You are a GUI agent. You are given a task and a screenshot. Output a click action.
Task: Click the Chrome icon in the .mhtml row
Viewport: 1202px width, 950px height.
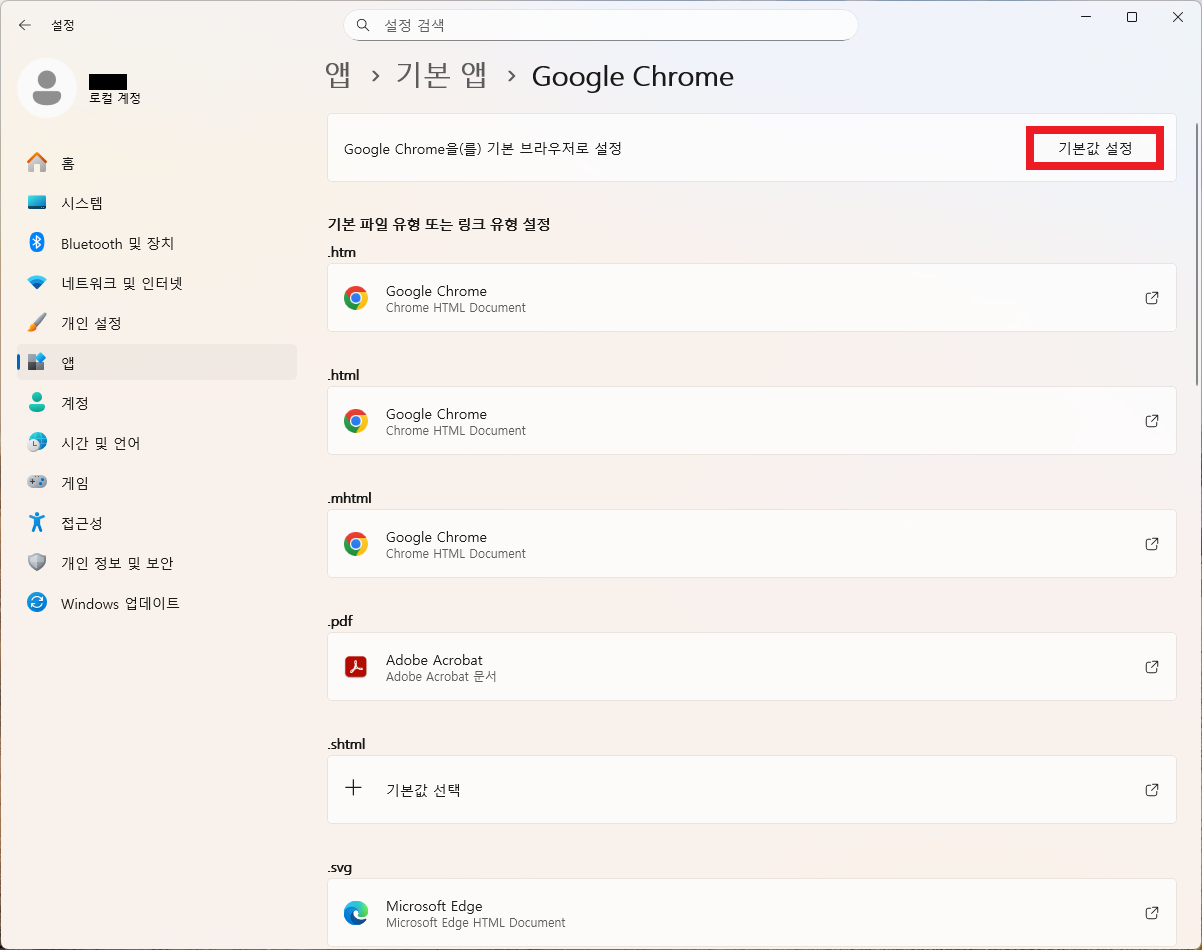(356, 544)
